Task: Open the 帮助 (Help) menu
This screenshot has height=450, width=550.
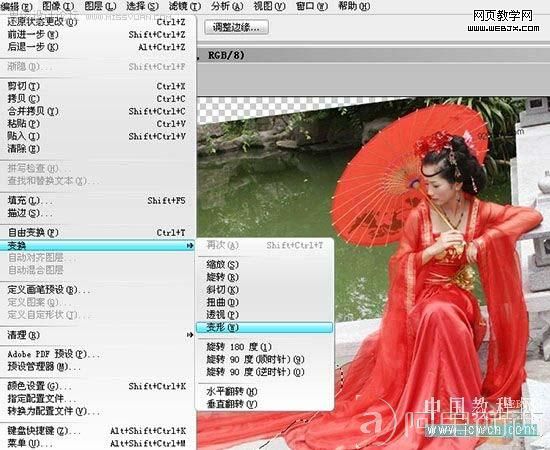Action: [x=354, y=6]
